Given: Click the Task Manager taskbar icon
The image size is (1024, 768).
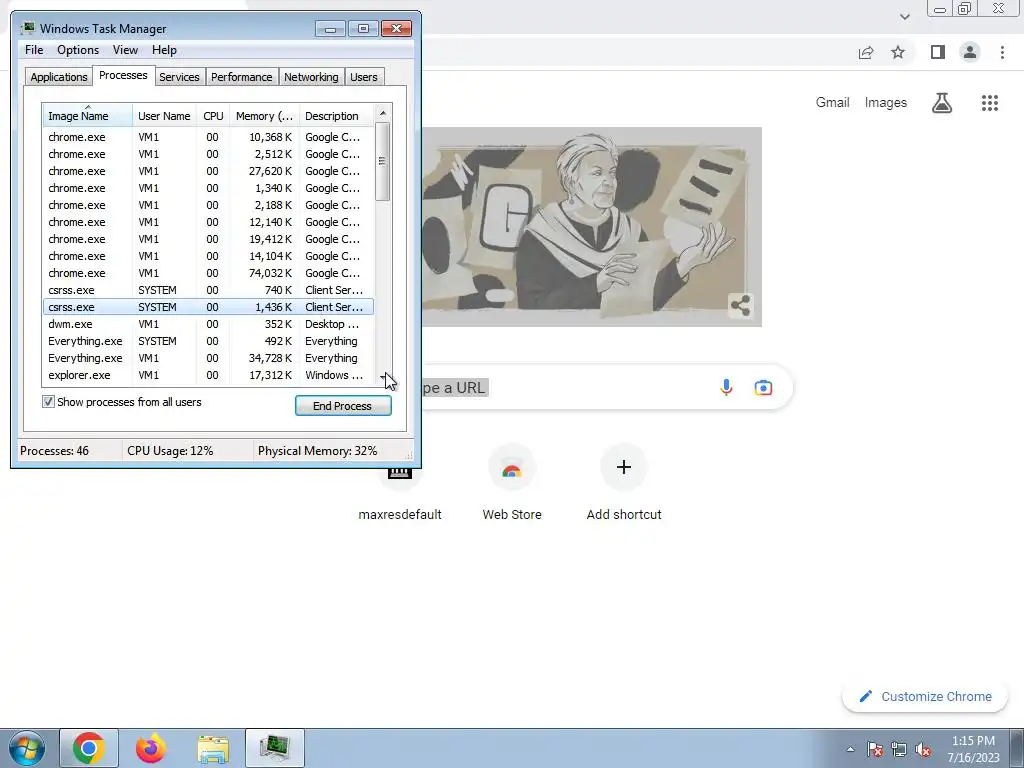Looking at the screenshot, I should [x=275, y=748].
